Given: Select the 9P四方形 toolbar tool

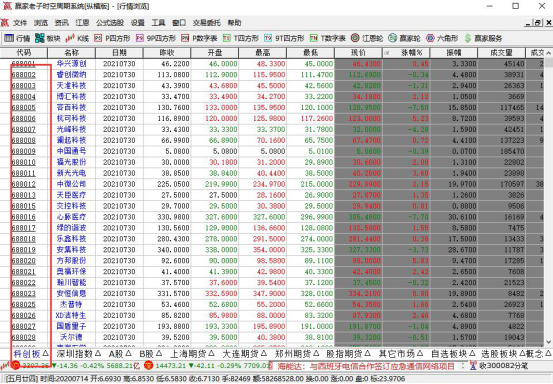Looking at the screenshot, I should pyautogui.click(x=156, y=38).
